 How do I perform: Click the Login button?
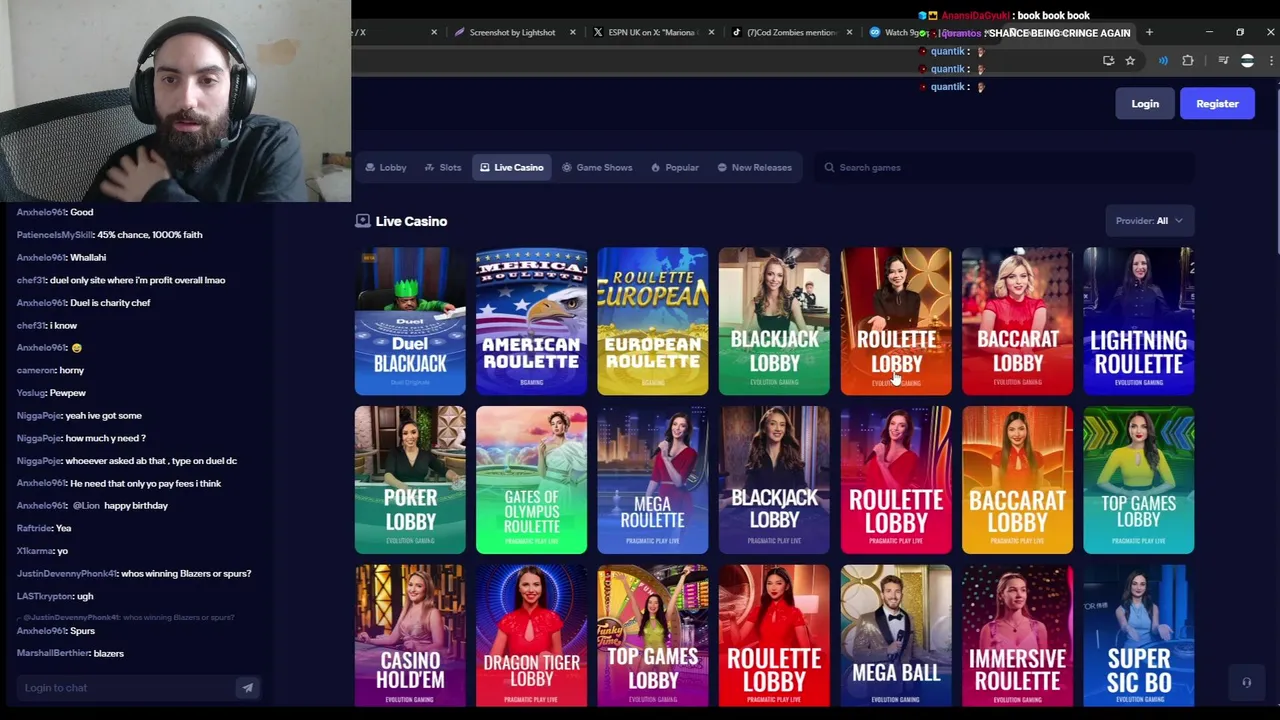pyautogui.click(x=1145, y=104)
